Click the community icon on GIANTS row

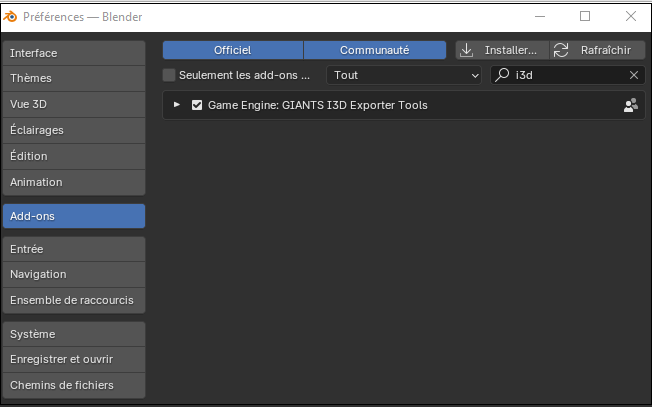pyautogui.click(x=630, y=105)
